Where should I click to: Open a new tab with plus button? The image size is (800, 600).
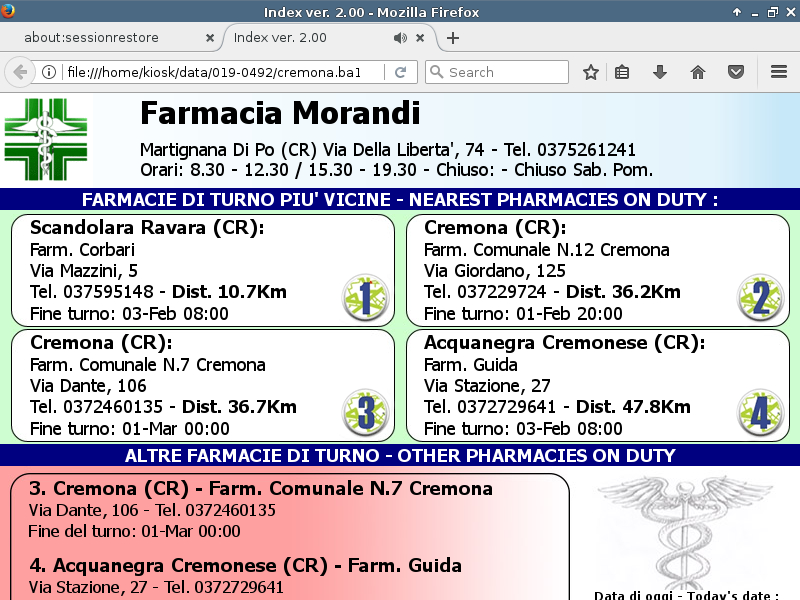coord(453,38)
